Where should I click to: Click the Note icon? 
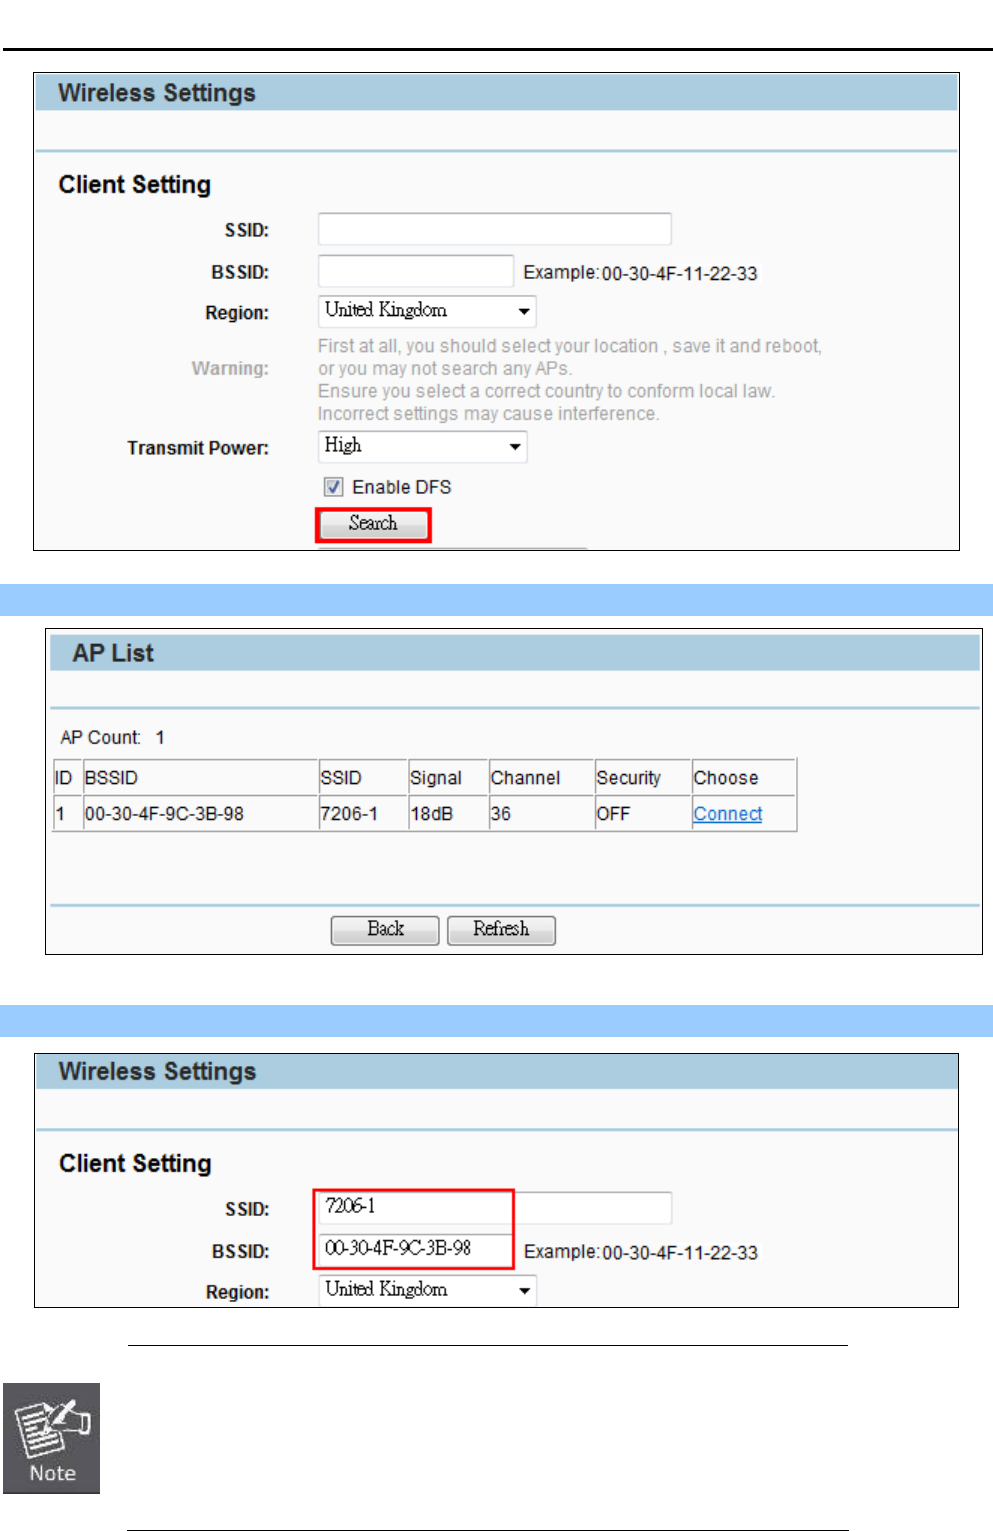[52, 1438]
